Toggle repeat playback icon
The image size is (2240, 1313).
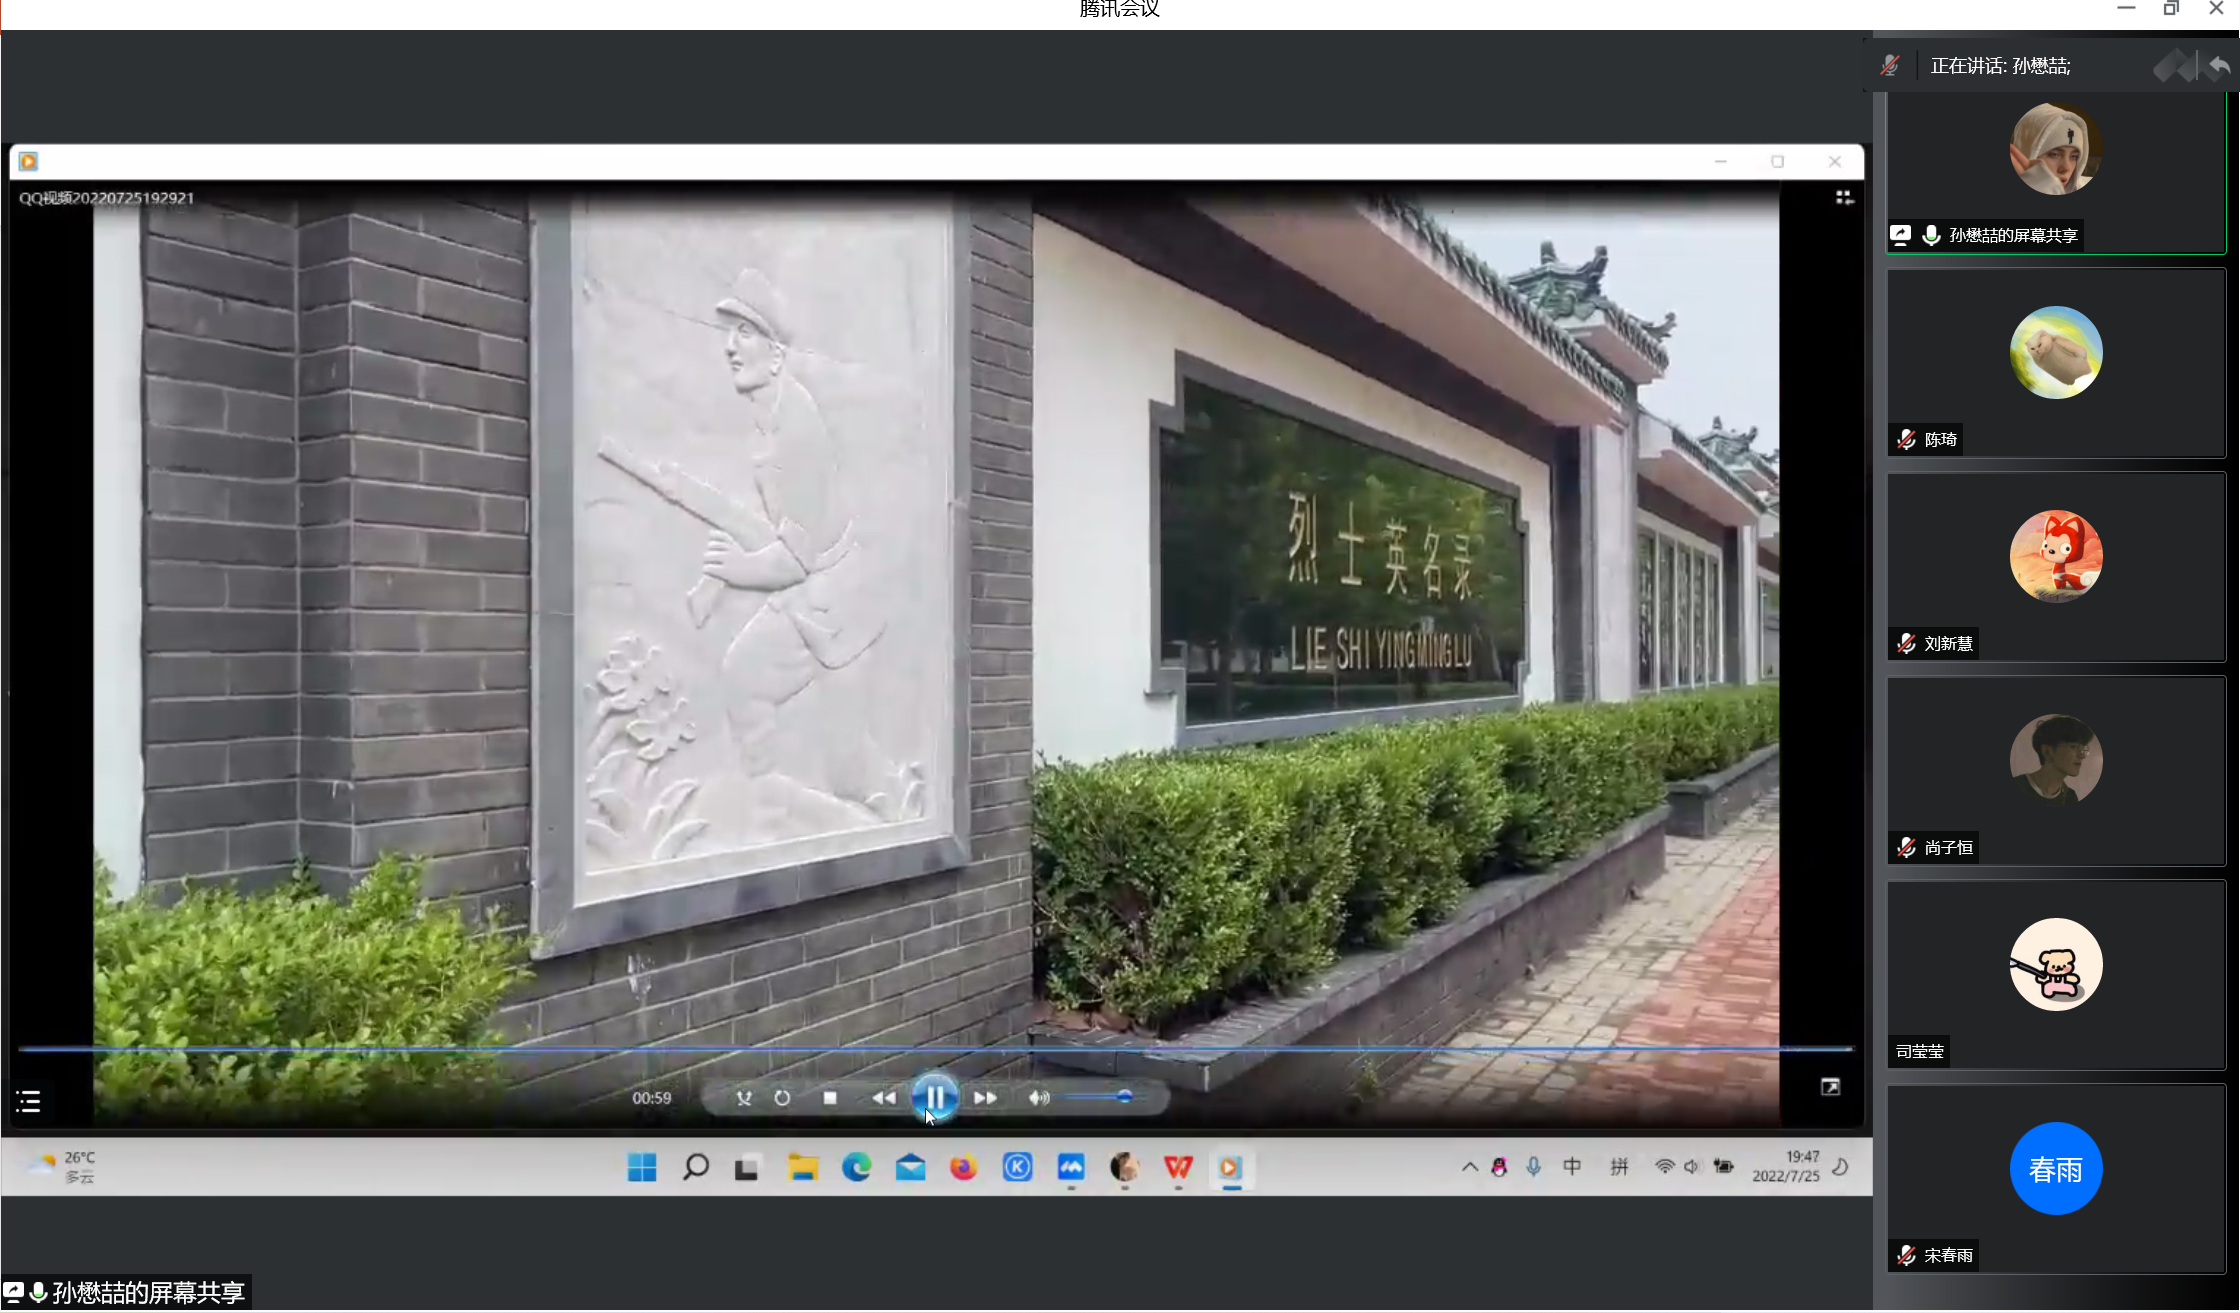click(x=782, y=1098)
